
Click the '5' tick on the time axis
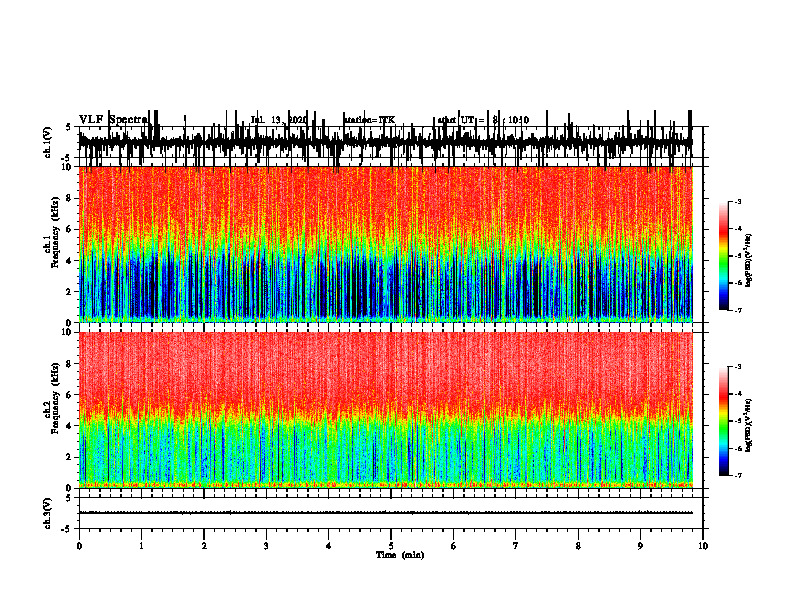391,546
